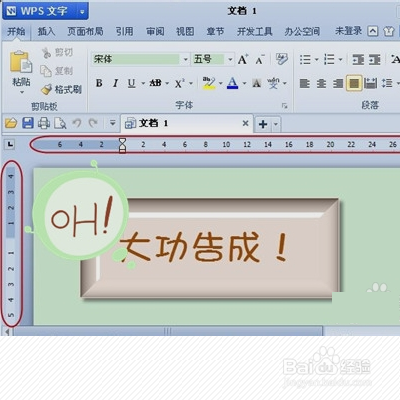Open the 插入 ribbon tab
This screenshot has height=400, width=400.
46,32
